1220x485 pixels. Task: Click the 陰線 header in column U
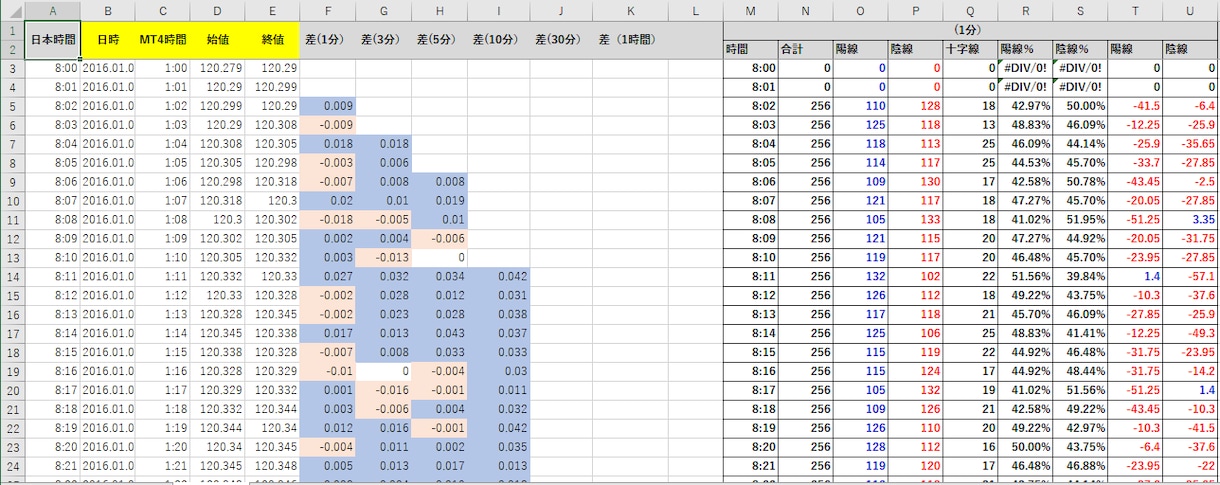(1190, 50)
